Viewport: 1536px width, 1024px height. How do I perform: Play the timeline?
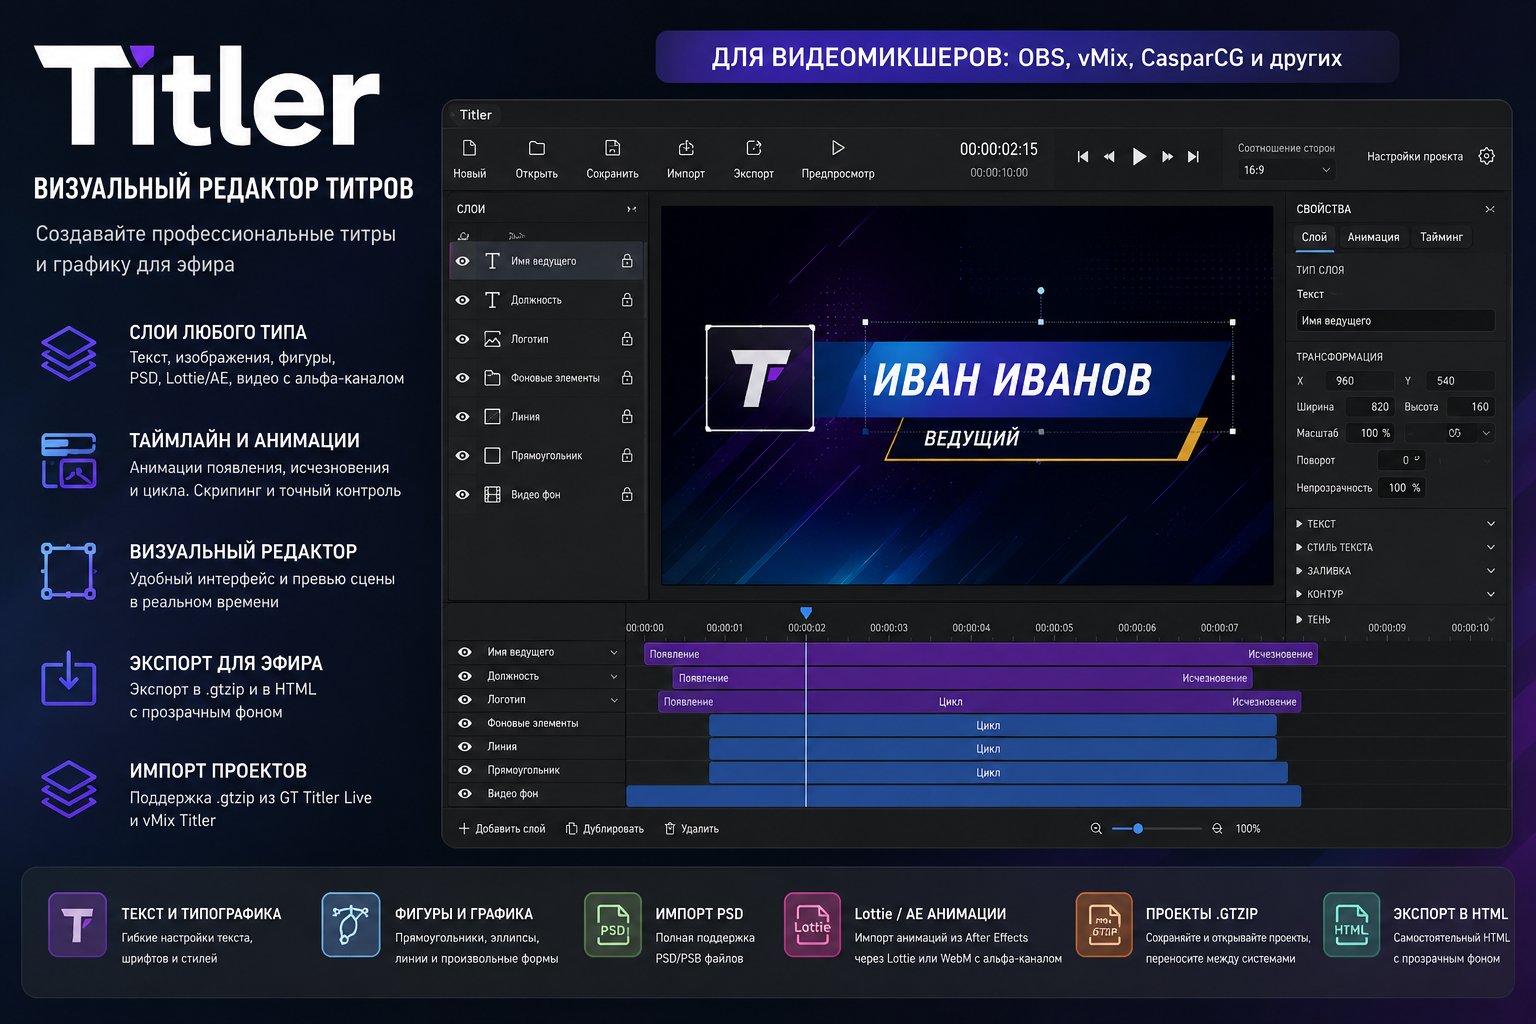tap(1139, 156)
